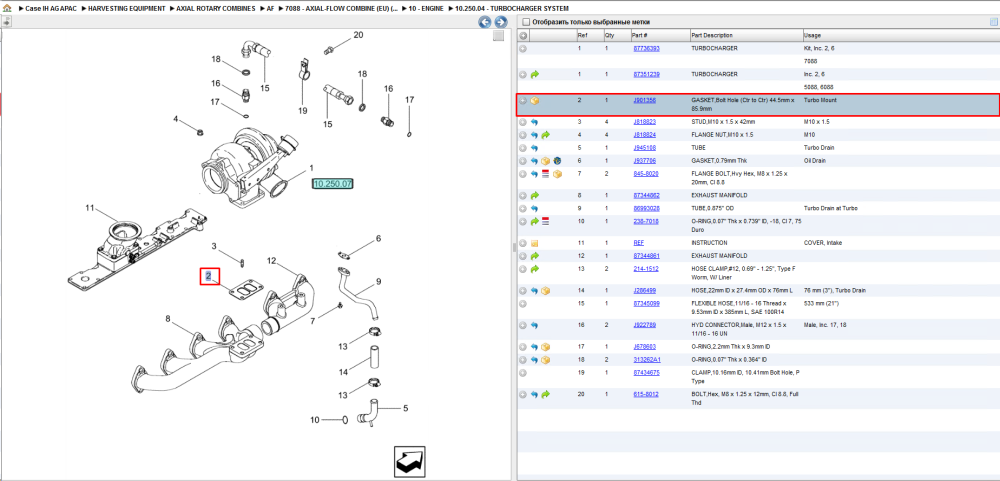
Task: Click the blue arrow in the 86993028 row
Action: coord(534,209)
